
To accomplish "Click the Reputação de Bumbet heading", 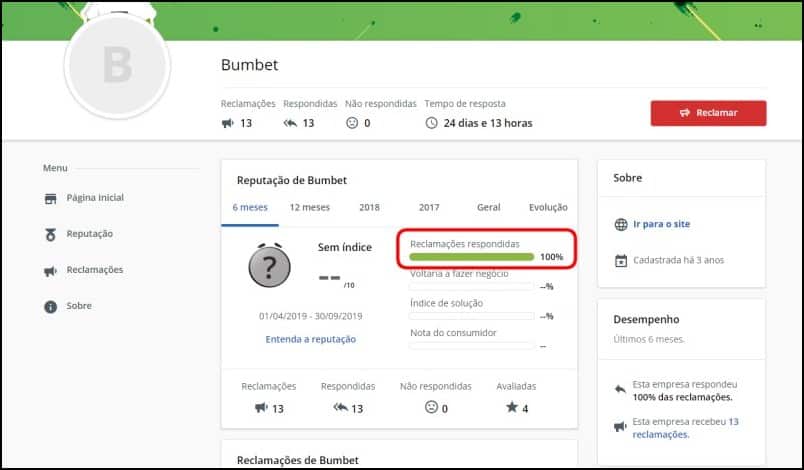I will [x=292, y=180].
